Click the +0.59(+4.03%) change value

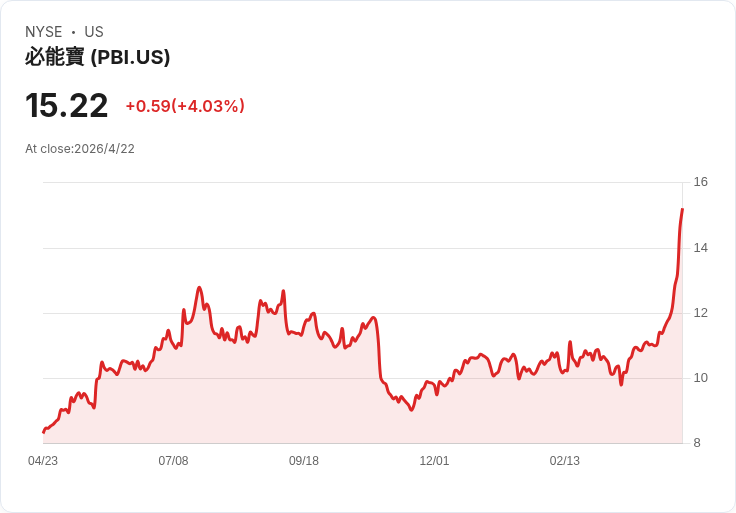click(x=185, y=106)
